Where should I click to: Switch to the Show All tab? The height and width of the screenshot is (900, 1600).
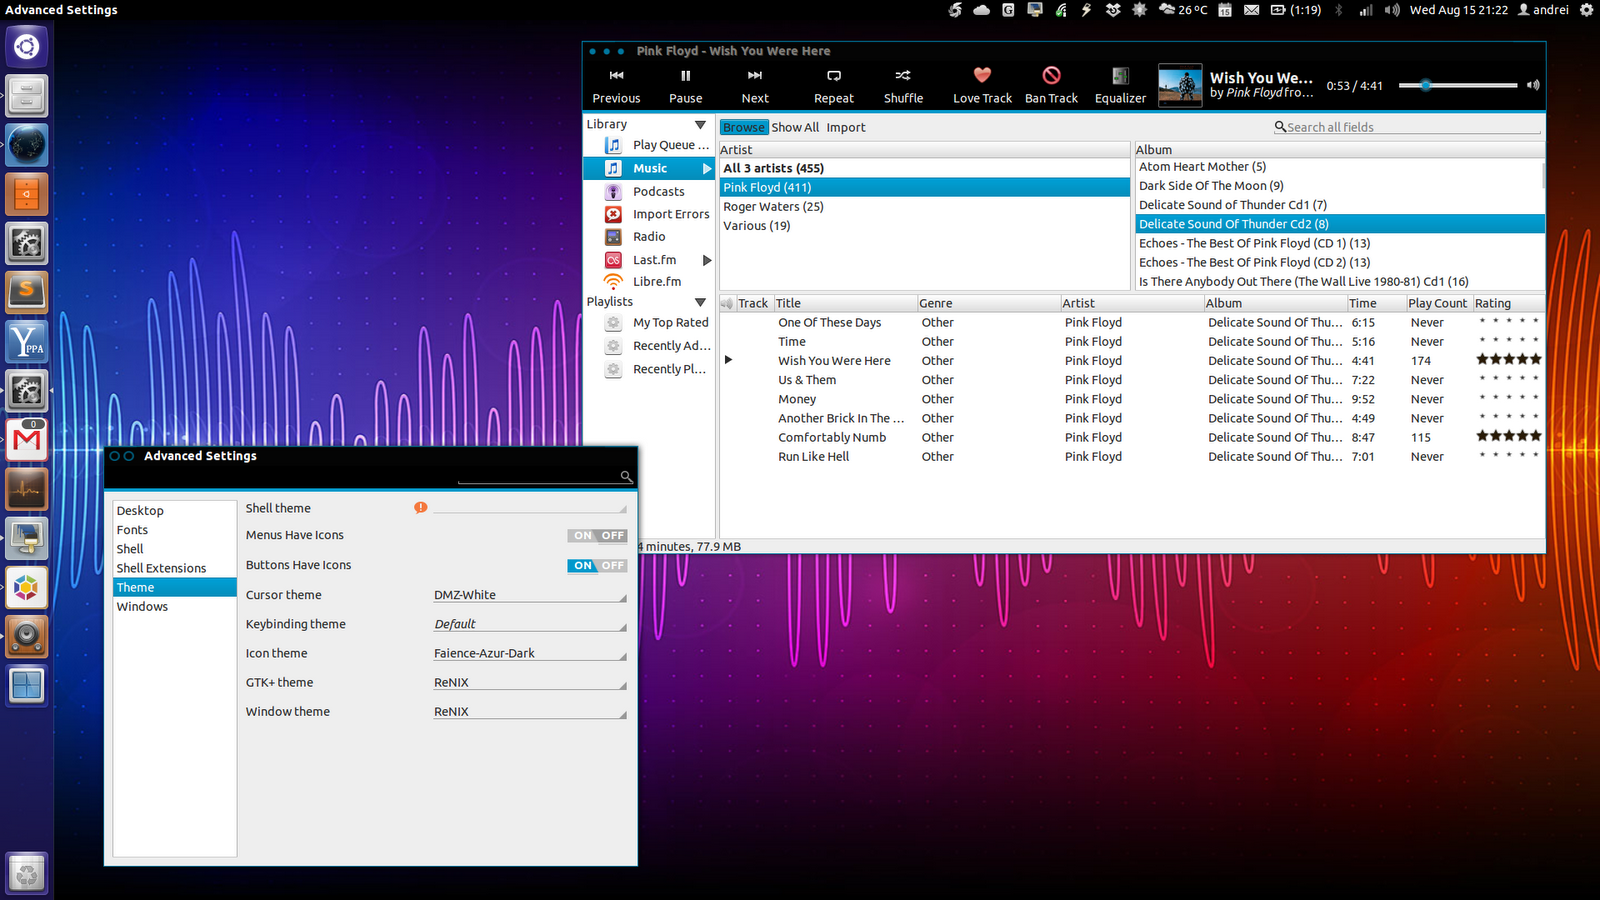[794, 127]
